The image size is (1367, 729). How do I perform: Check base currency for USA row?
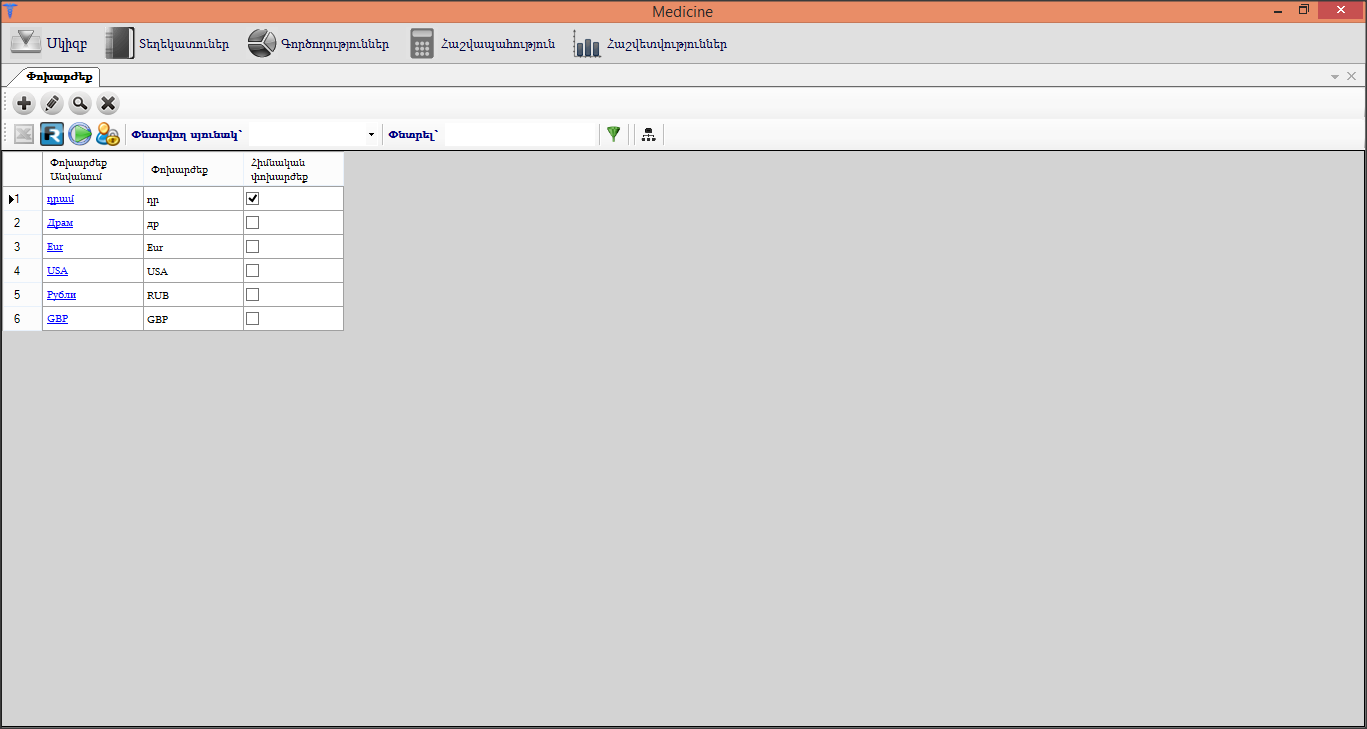(252, 270)
